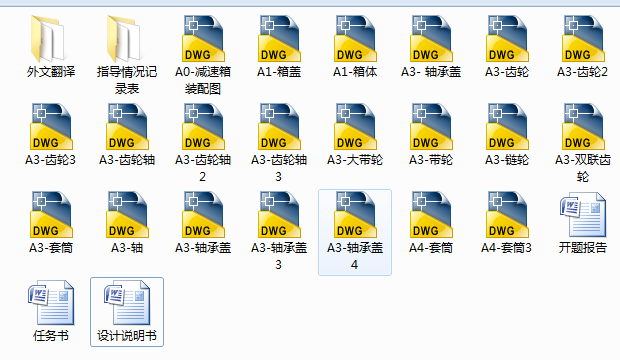The width and height of the screenshot is (620, 360).
Task: Click the file name text A3-齿轮3
Action: tap(51, 160)
